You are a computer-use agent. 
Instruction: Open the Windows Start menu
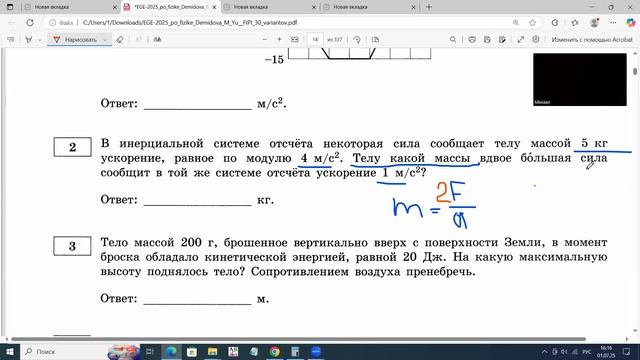(x=10, y=351)
